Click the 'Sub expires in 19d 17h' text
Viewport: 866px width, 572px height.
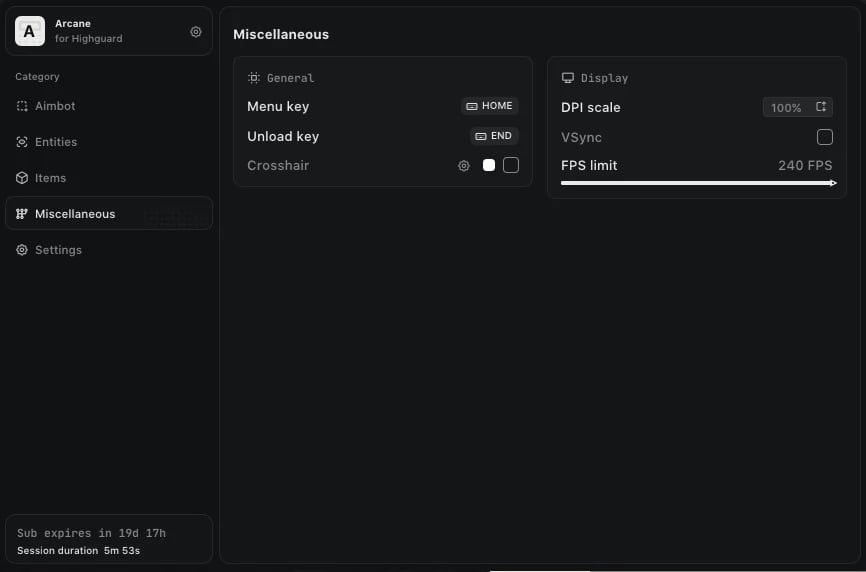coord(91,533)
